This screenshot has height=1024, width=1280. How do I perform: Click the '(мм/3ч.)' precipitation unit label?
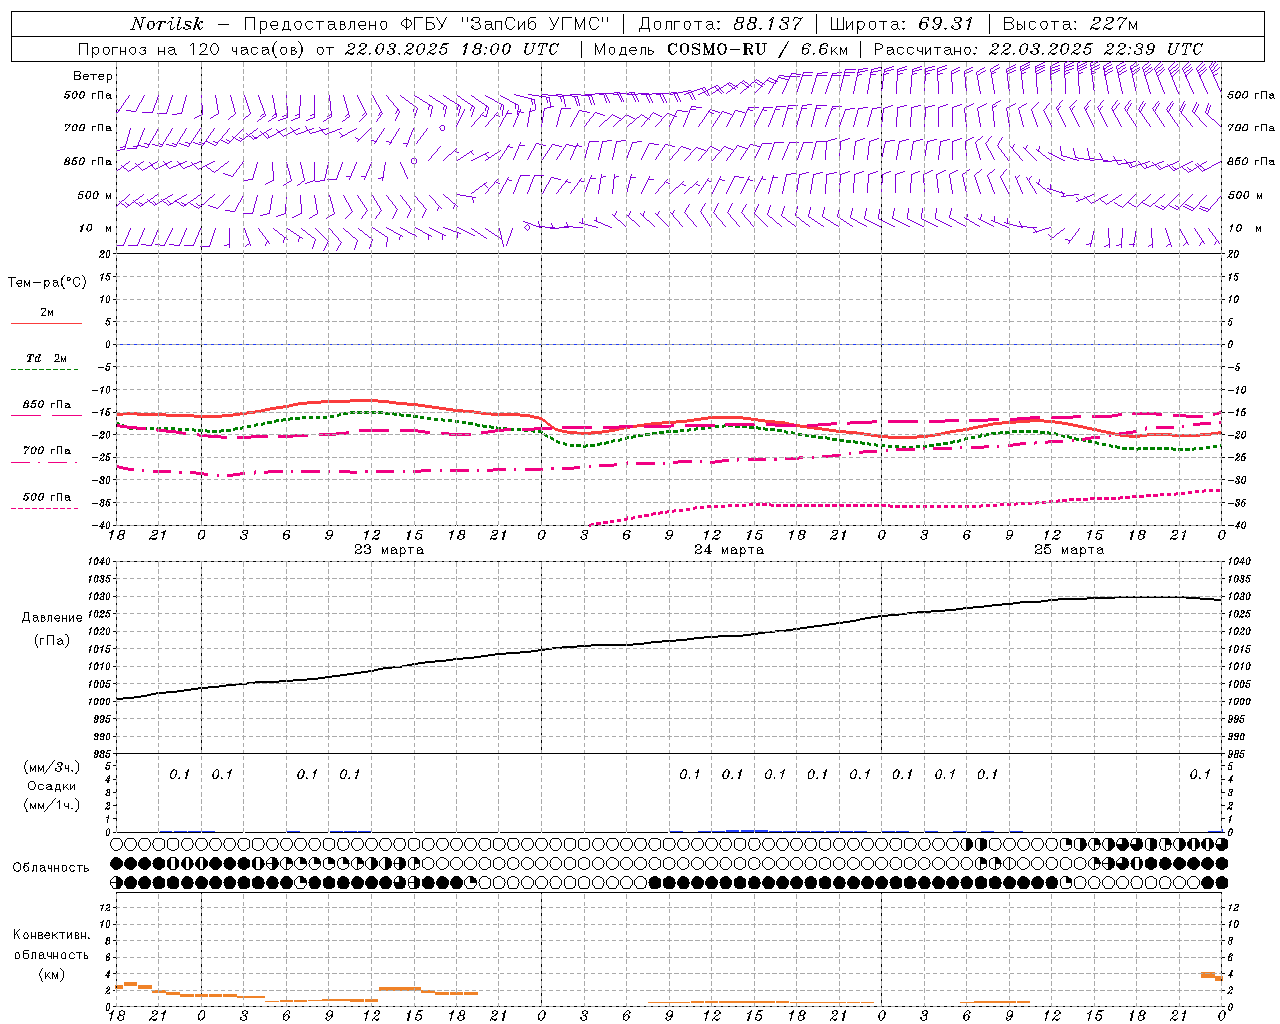52,767
